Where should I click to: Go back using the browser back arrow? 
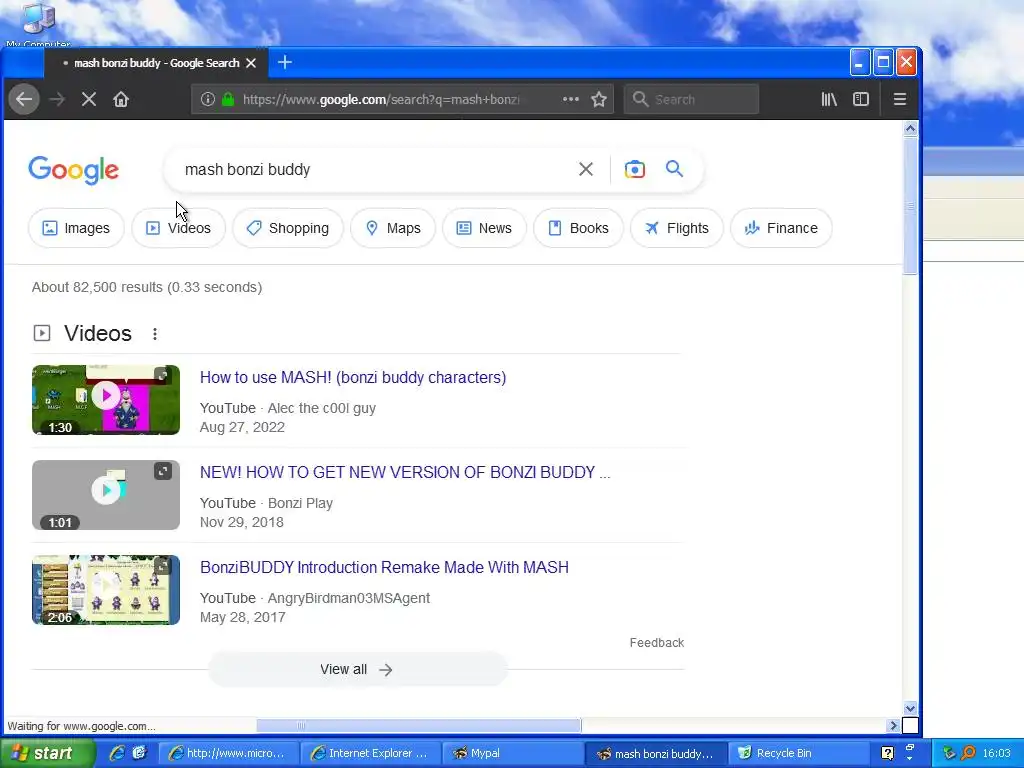[24, 99]
